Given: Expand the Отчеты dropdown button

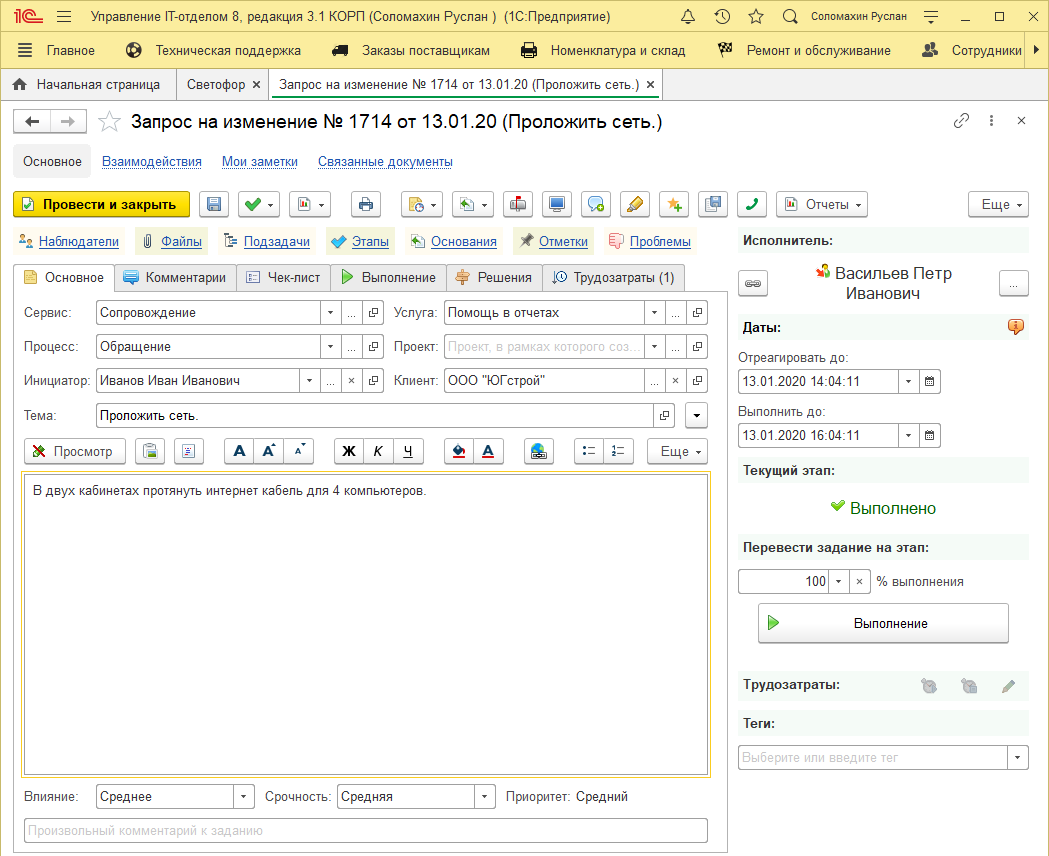Looking at the screenshot, I should [821, 204].
